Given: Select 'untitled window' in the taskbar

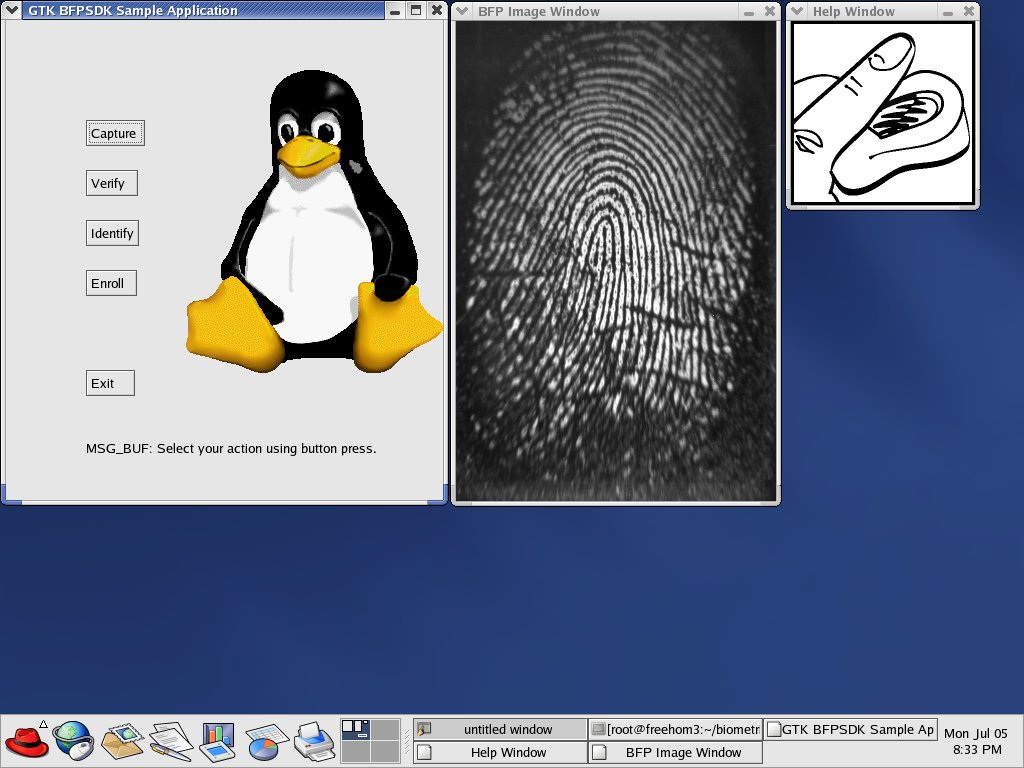Looking at the screenshot, I should click(x=500, y=729).
